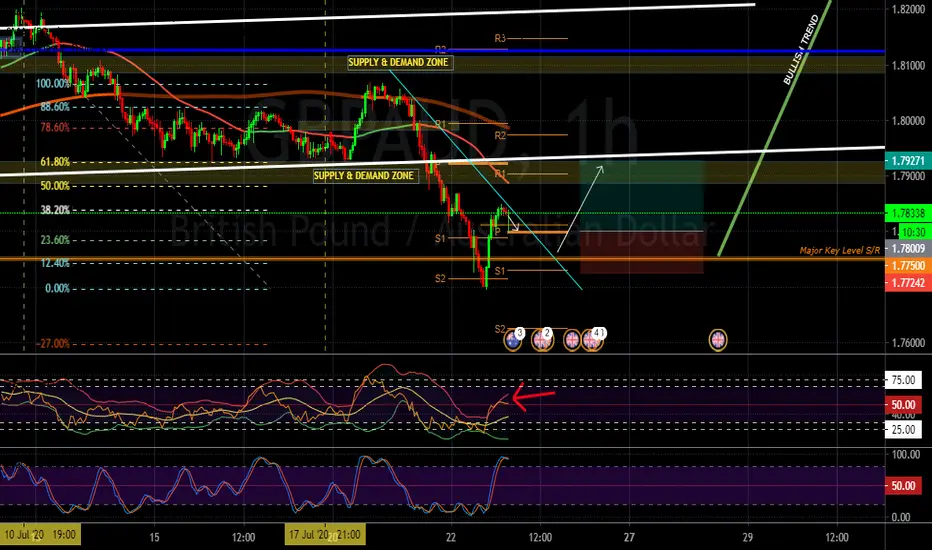Click the 0.00% Fibonacci level label
932x550 pixels.
point(58,288)
